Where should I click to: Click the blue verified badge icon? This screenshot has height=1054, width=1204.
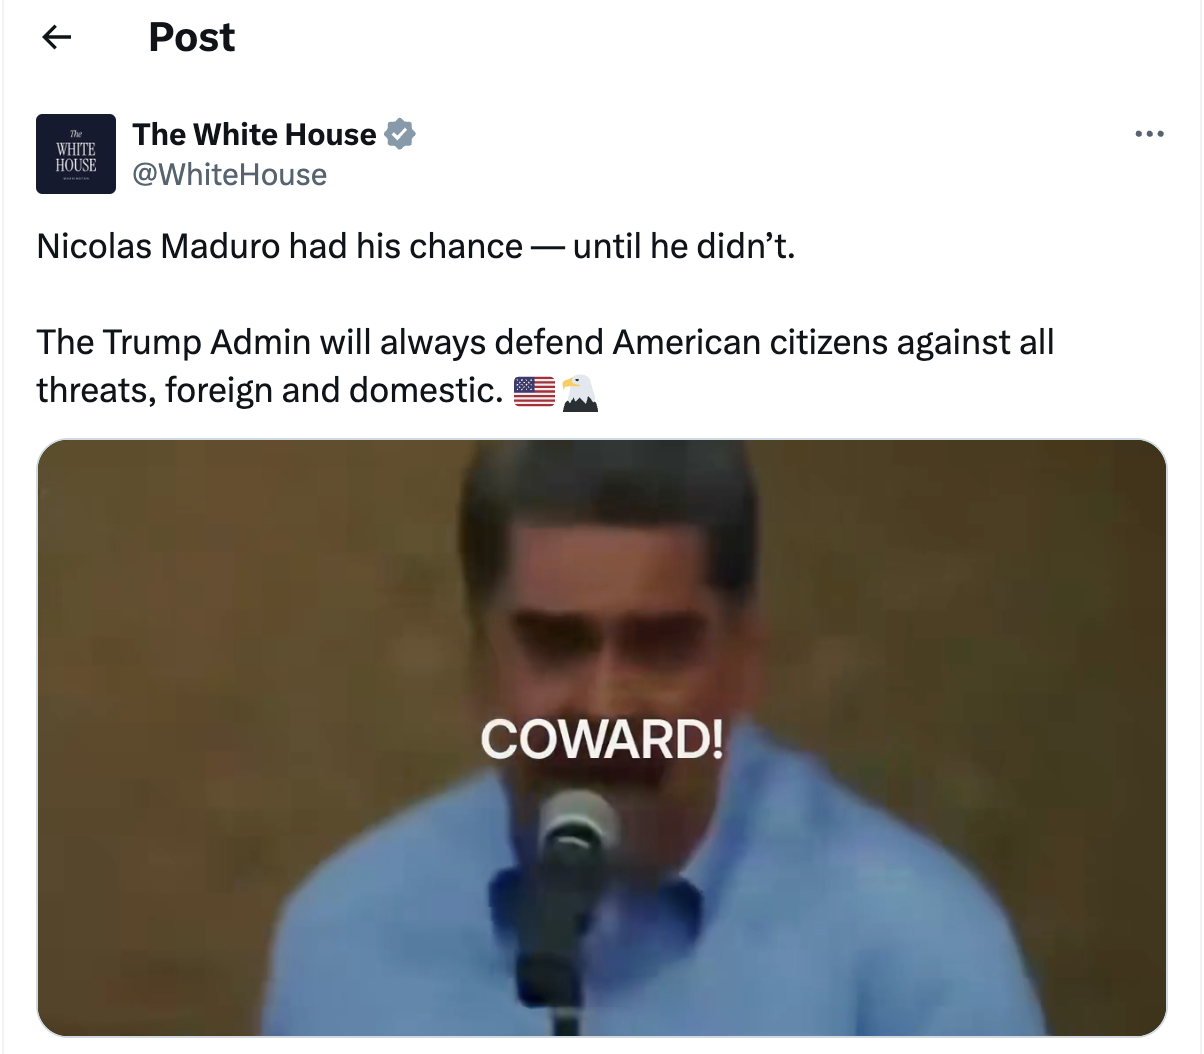400,134
